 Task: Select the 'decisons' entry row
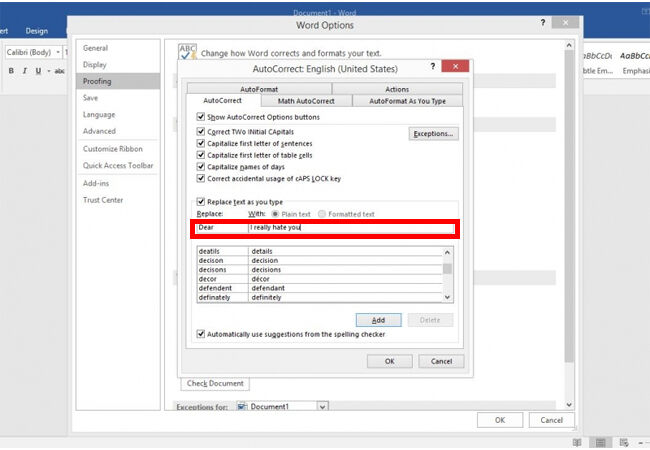[320, 270]
